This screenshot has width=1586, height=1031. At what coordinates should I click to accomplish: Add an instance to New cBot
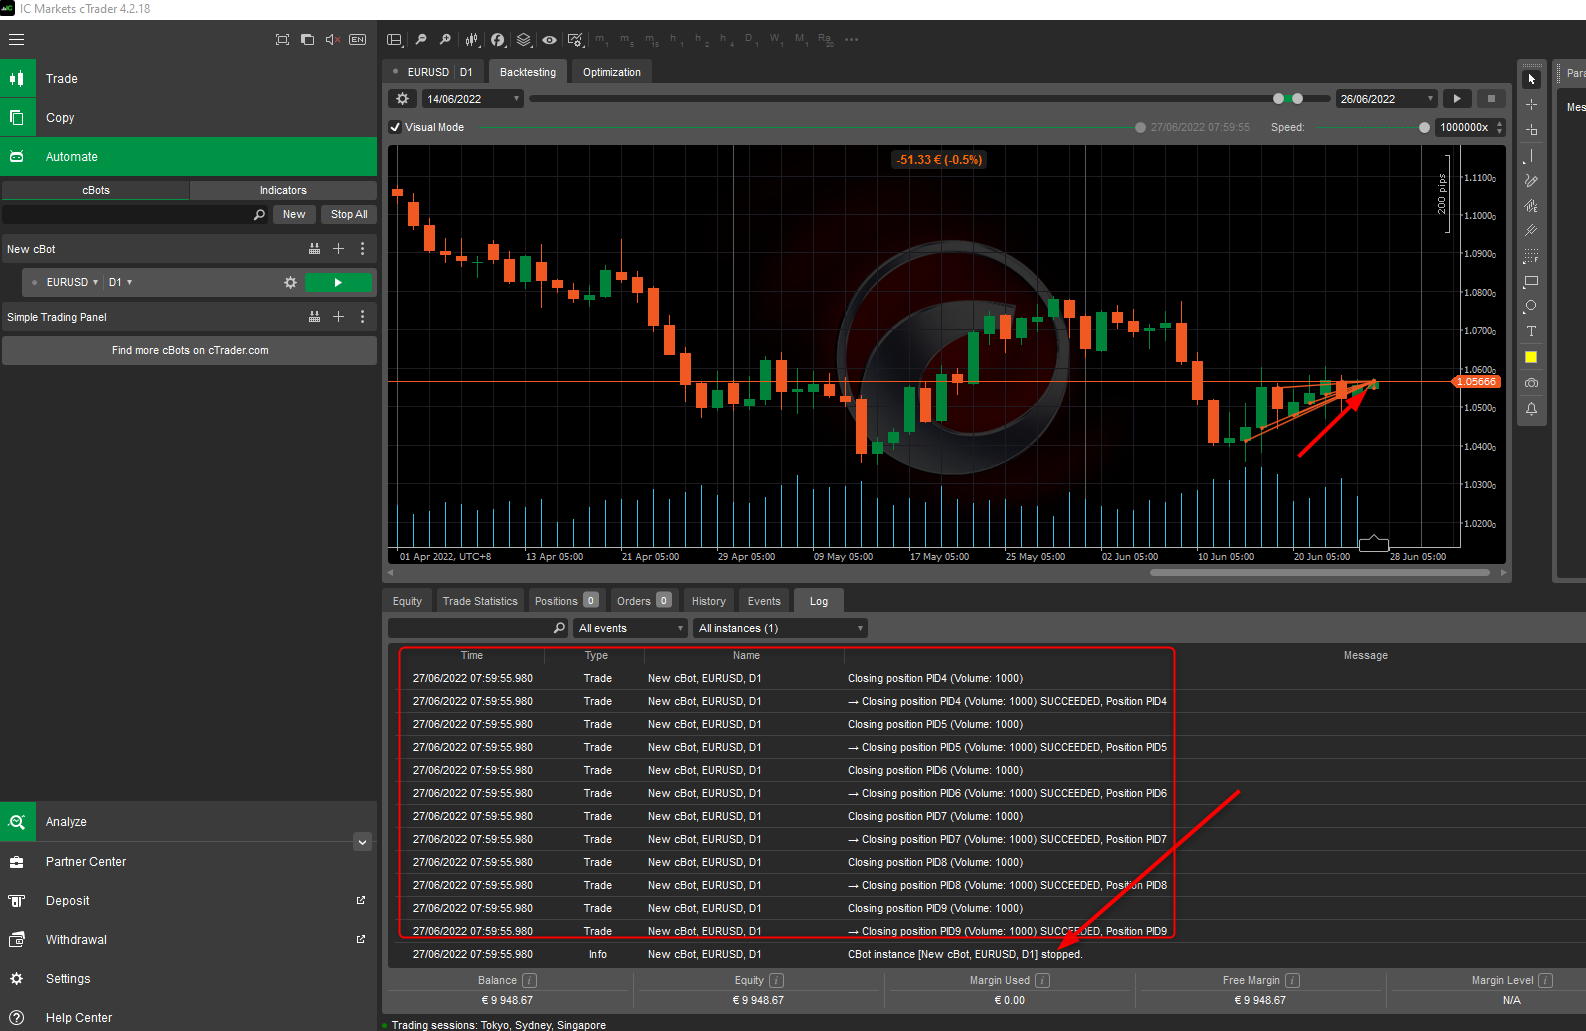pos(338,249)
